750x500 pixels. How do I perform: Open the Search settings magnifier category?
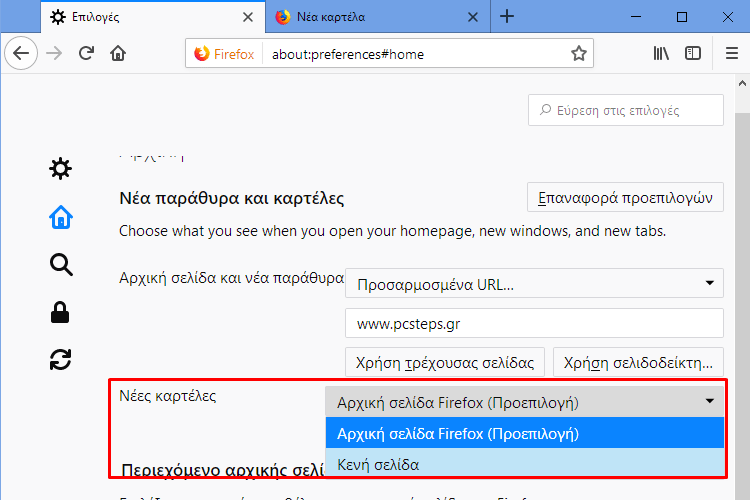click(61, 265)
